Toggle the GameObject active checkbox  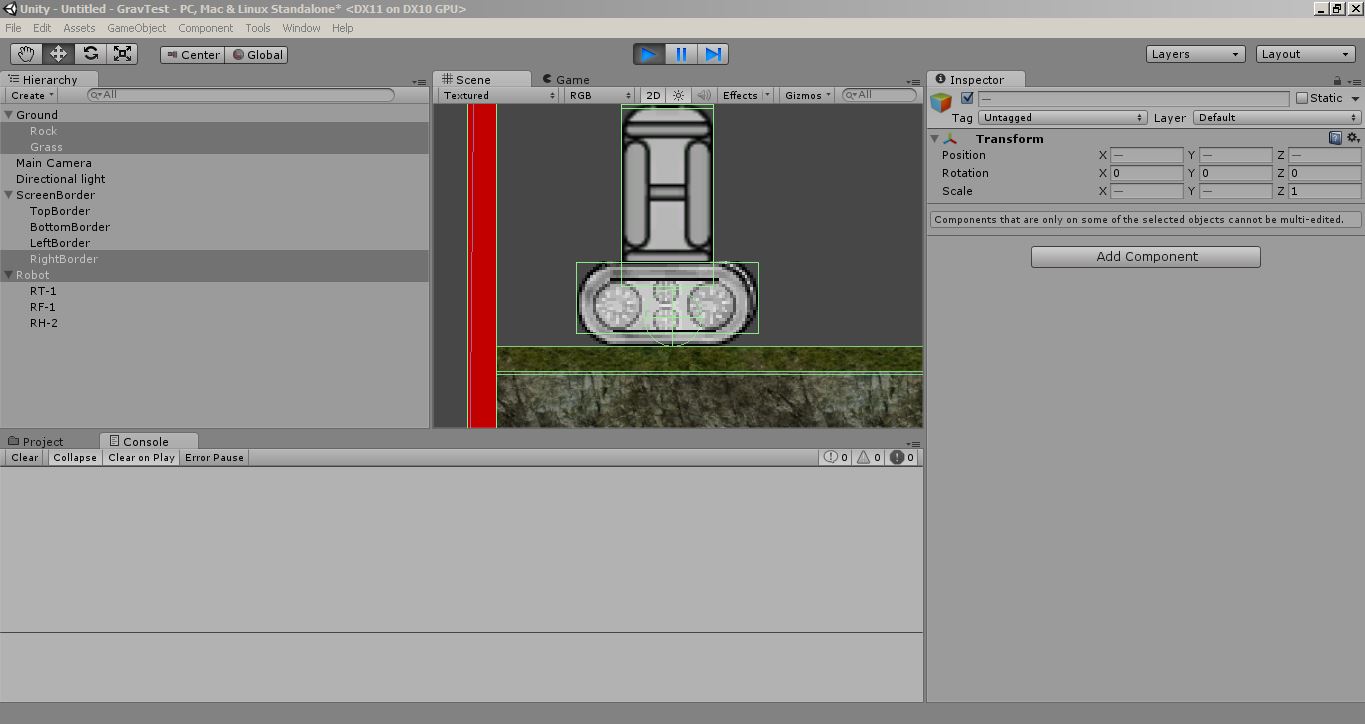coord(966,97)
